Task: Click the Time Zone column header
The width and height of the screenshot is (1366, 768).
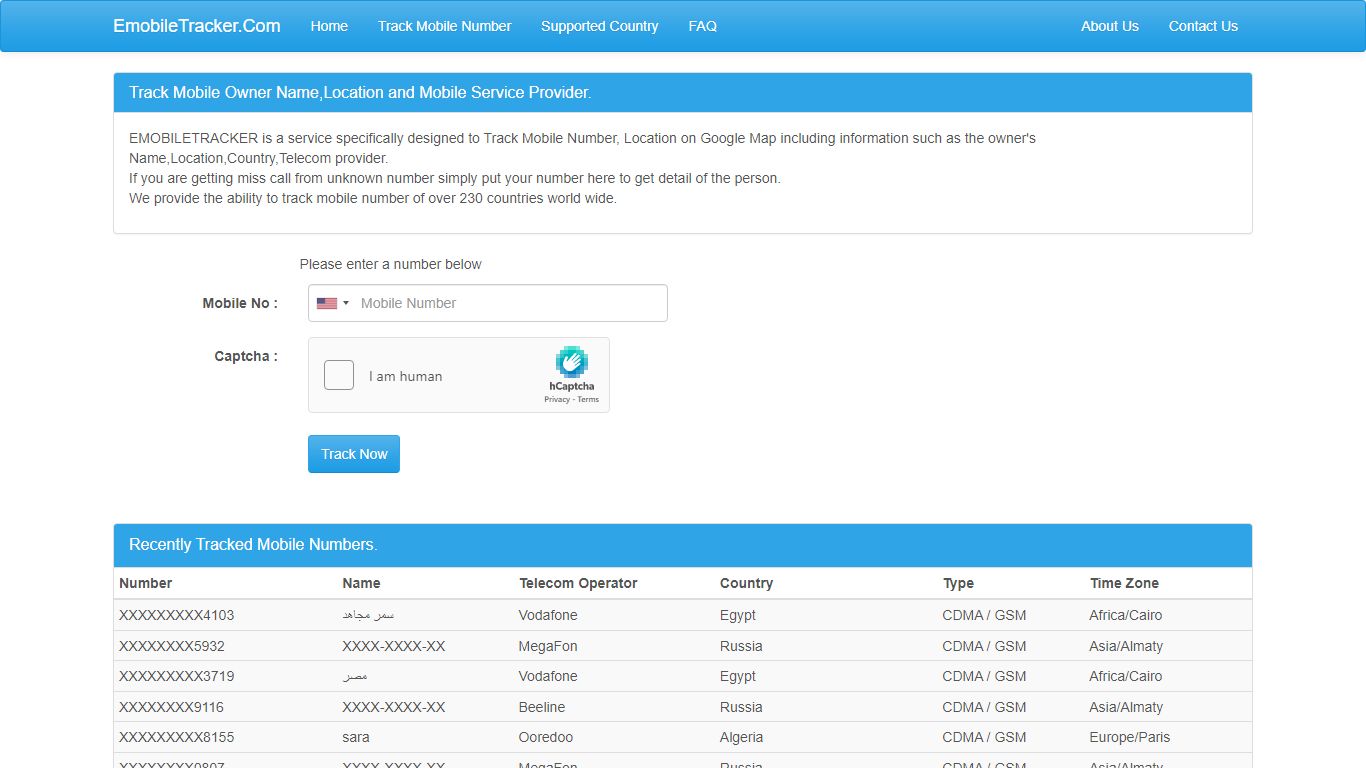Action: click(1124, 583)
